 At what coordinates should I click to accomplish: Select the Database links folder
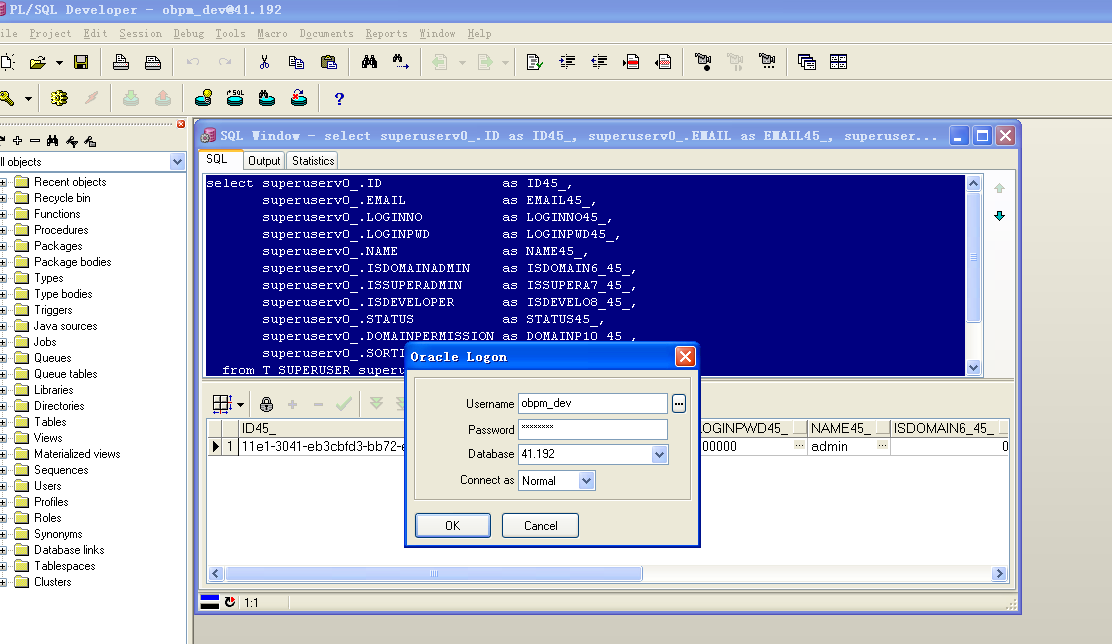pos(69,550)
